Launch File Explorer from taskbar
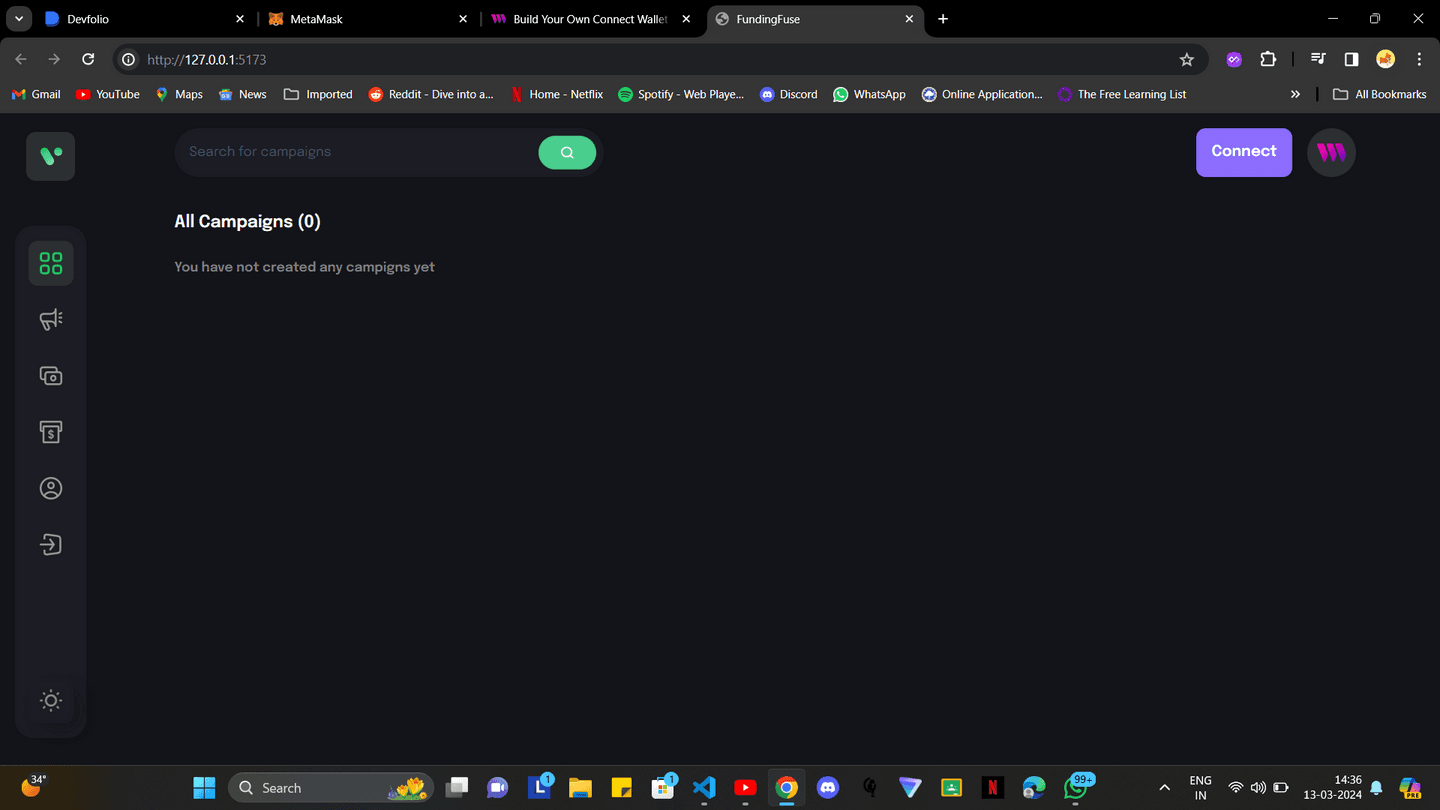 pos(580,788)
